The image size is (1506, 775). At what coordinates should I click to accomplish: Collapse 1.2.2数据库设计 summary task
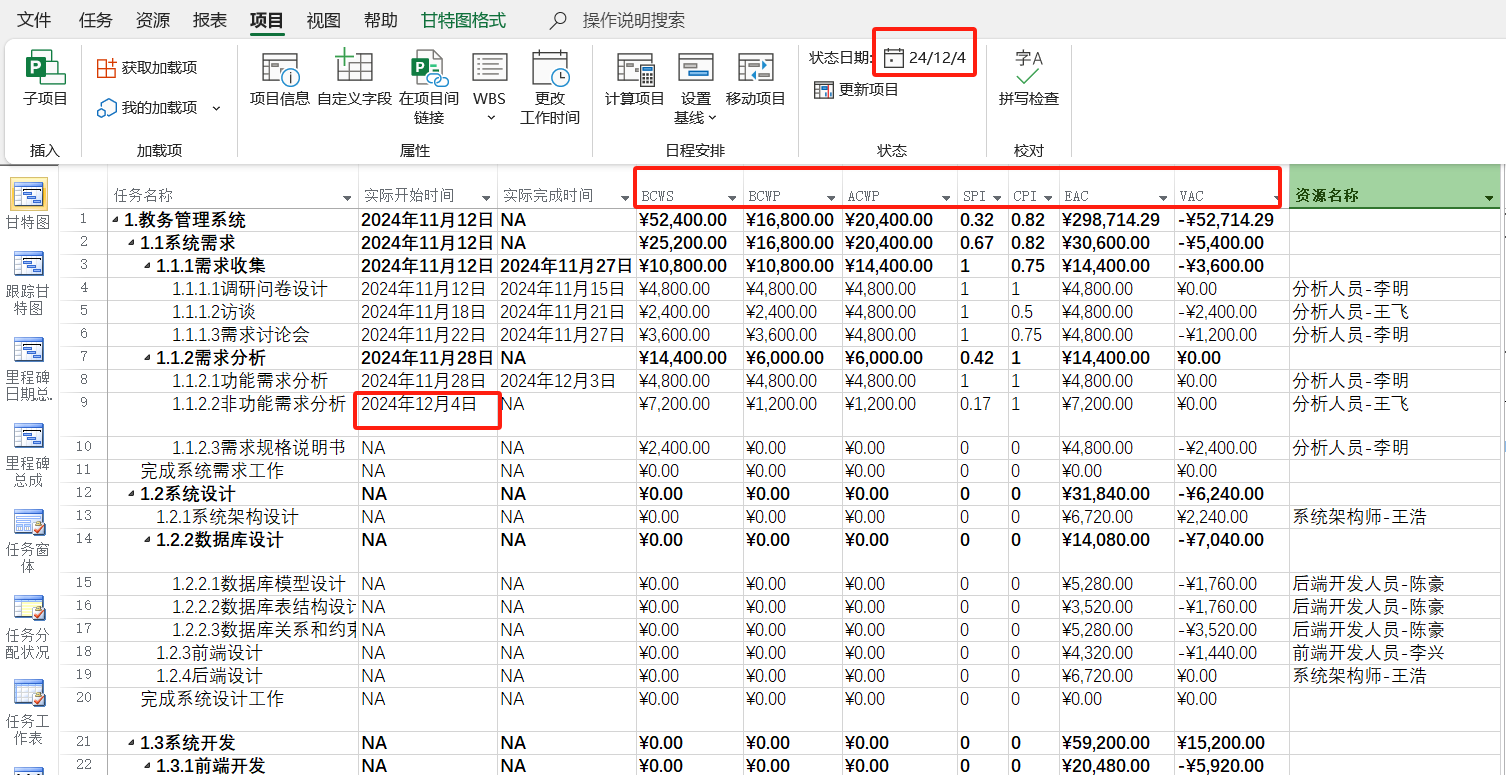148,540
